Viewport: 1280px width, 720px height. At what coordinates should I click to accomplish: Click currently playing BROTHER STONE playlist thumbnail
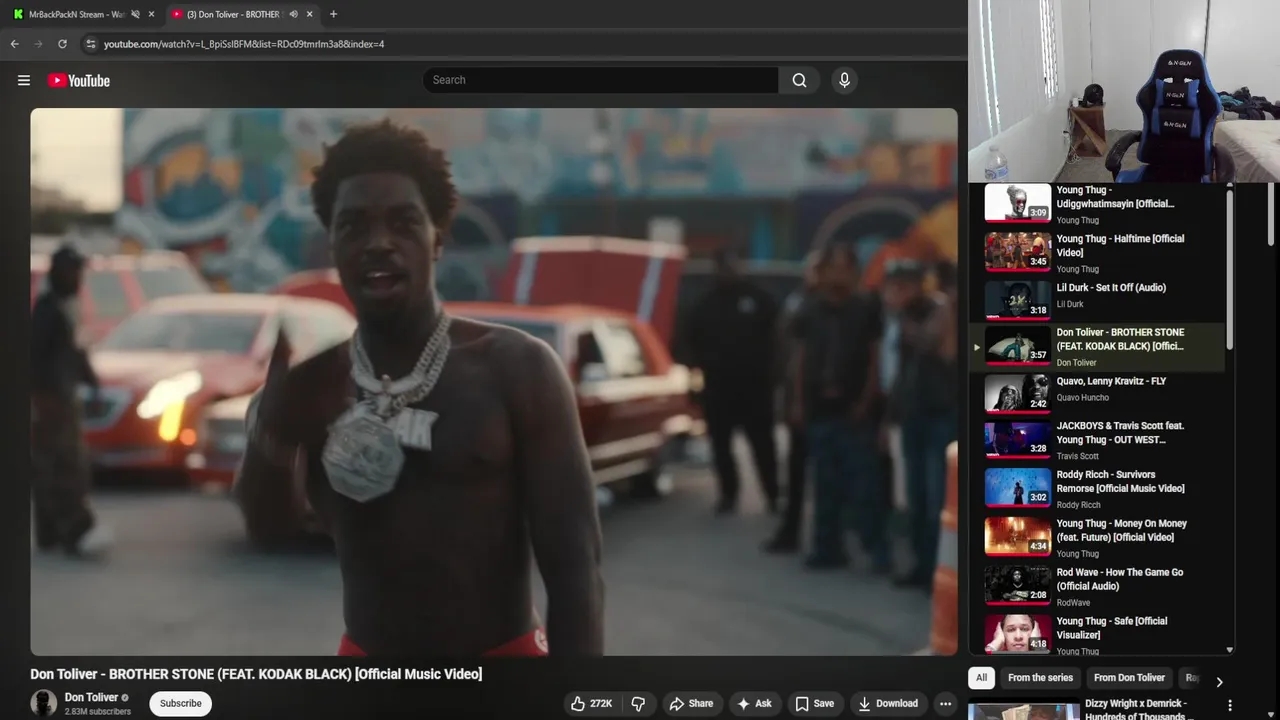1017,346
